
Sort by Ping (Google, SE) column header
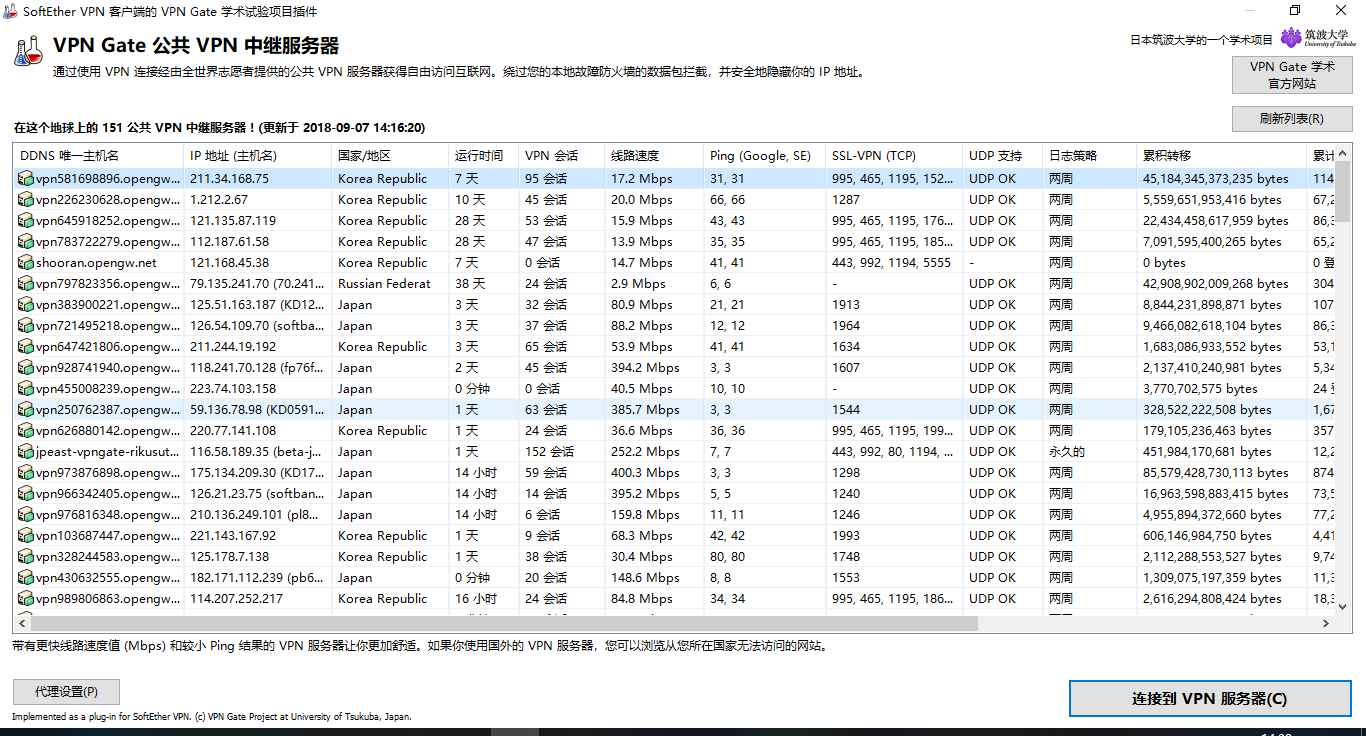(x=764, y=156)
